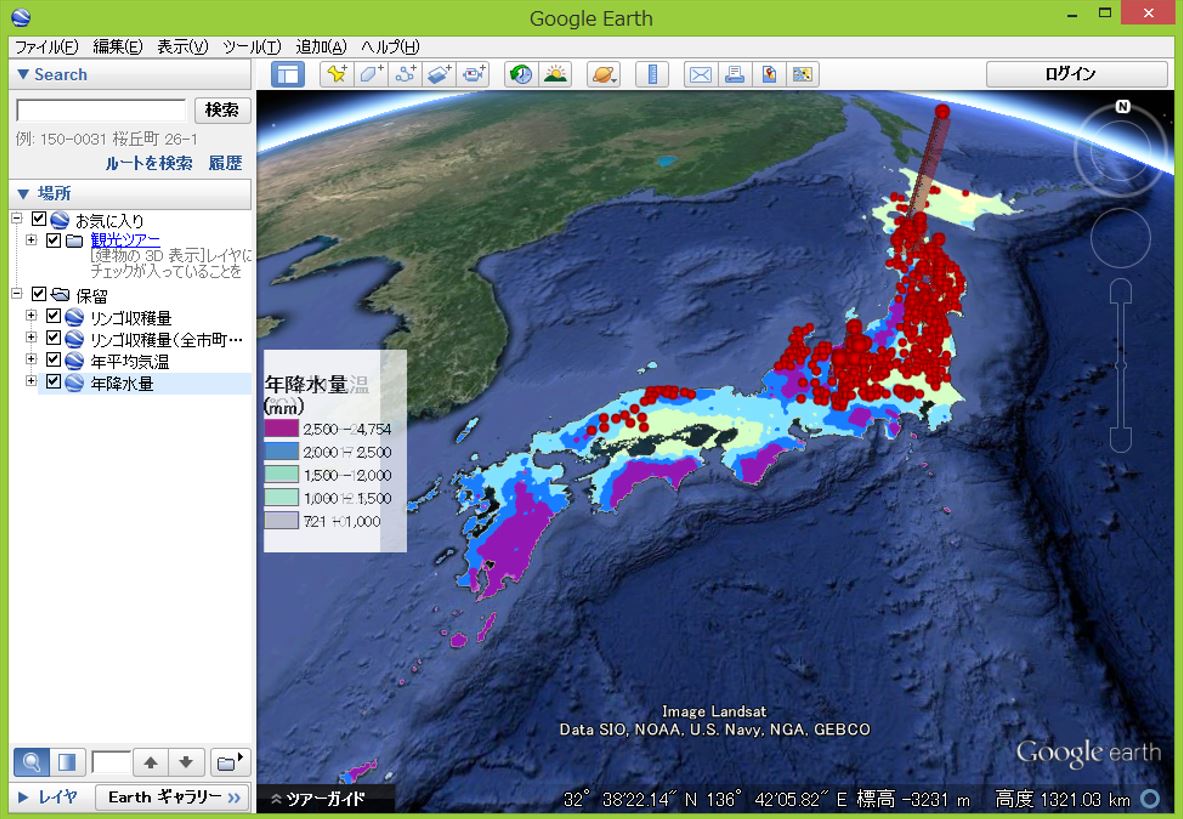This screenshot has height=819, width=1183.
Task: Click the ログイン button
Action: [x=1077, y=74]
